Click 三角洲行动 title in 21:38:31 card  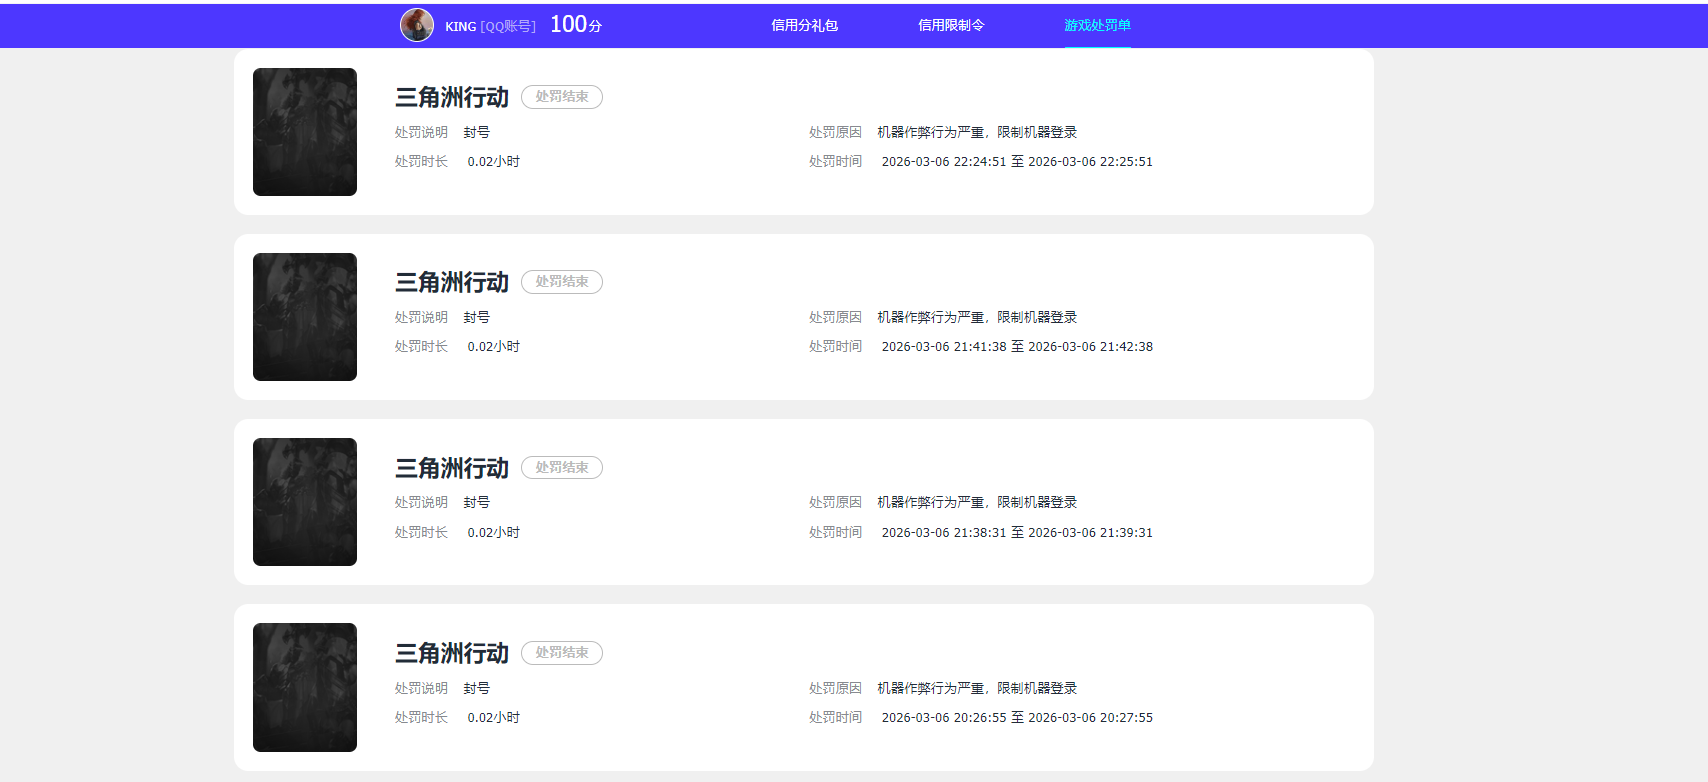click(x=452, y=468)
